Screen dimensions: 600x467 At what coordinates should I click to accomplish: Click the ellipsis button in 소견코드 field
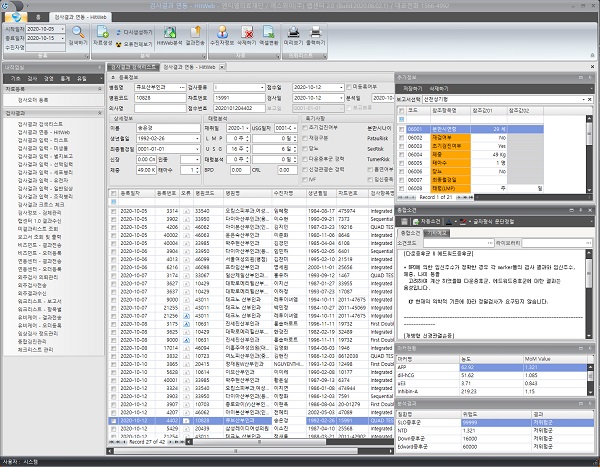click(490, 243)
